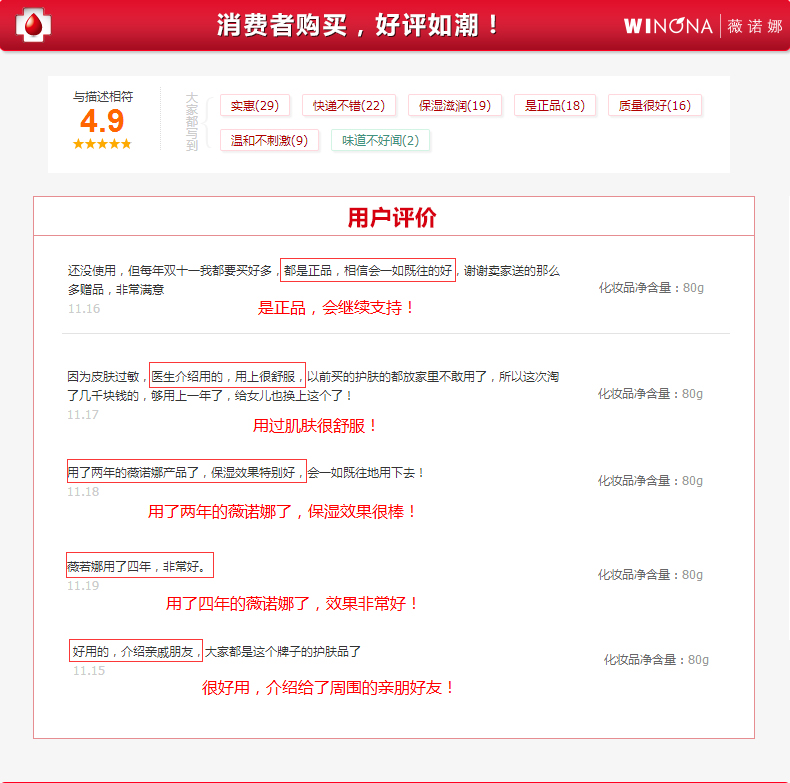Image resolution: width=790 pixels, height=783 pixels.
Task: Click 大家都是这个牌子的护肤品了 review text
Action: [x=283, y=651]
